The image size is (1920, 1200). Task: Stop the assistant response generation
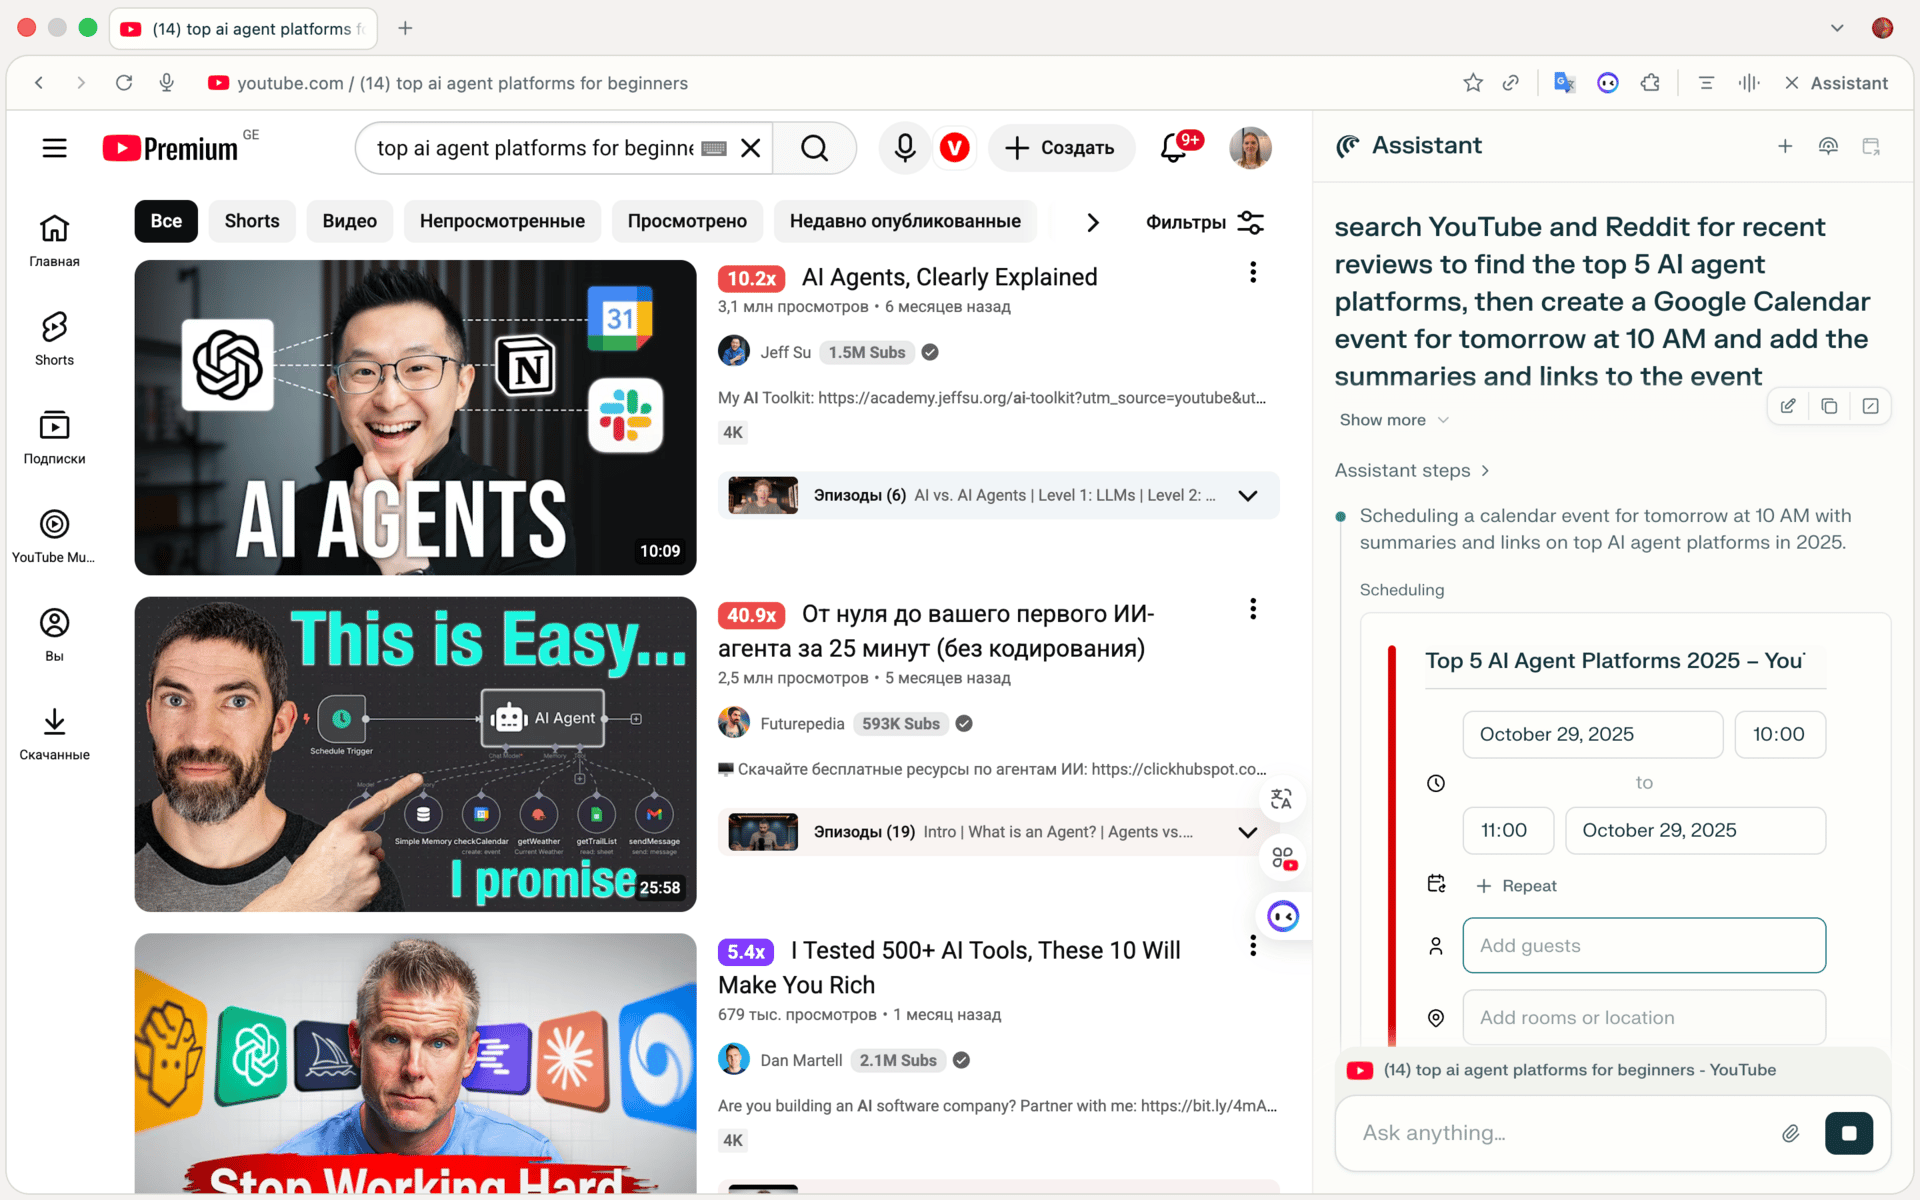(x=1848, y=1133)
